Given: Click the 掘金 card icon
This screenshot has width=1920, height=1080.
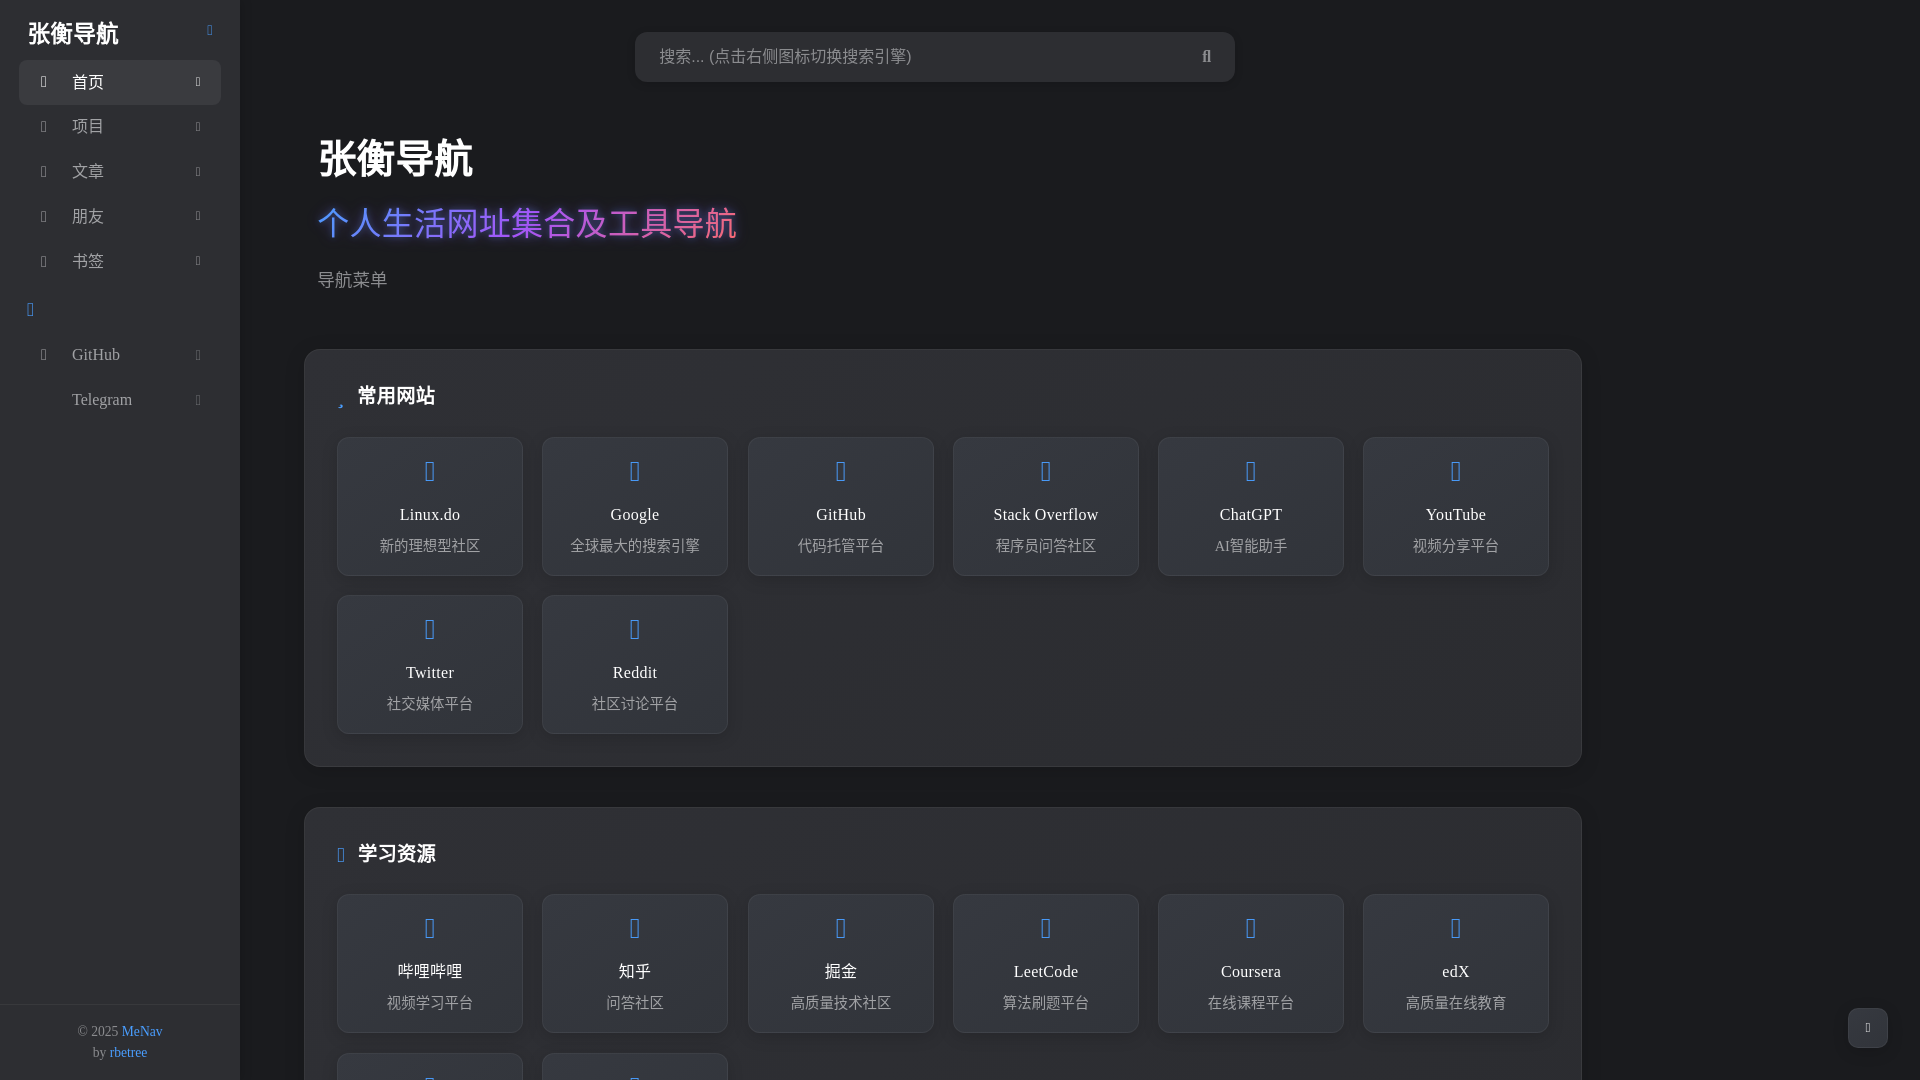Looking at the screenshot, I should pyautogui.click(x=841, y=928).
